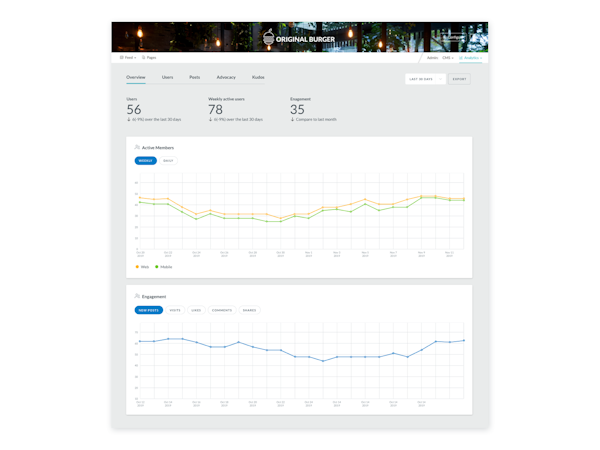Viewport: 600px width, 450px height.
Task: Click the 'Weekly active users' label
Action: coord(226,99)
